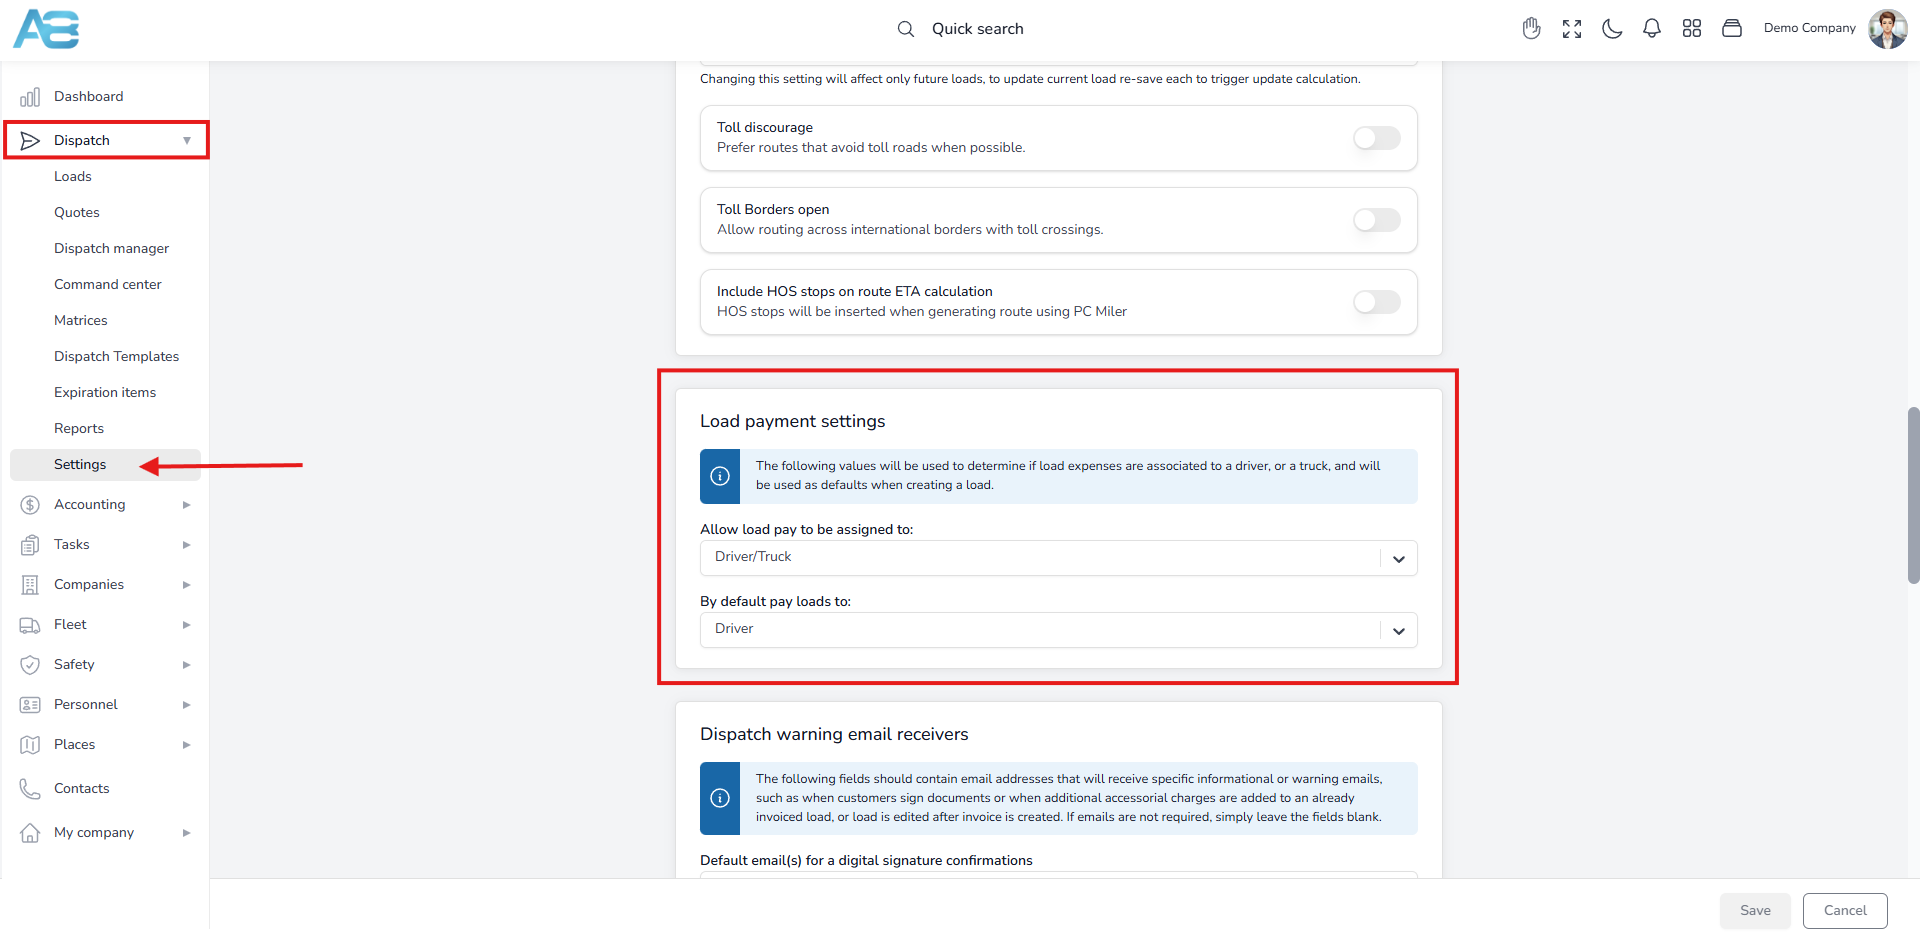Screen dimensions: 1920x942
Task: Open the Dashboard page
Action: point(89,97)
